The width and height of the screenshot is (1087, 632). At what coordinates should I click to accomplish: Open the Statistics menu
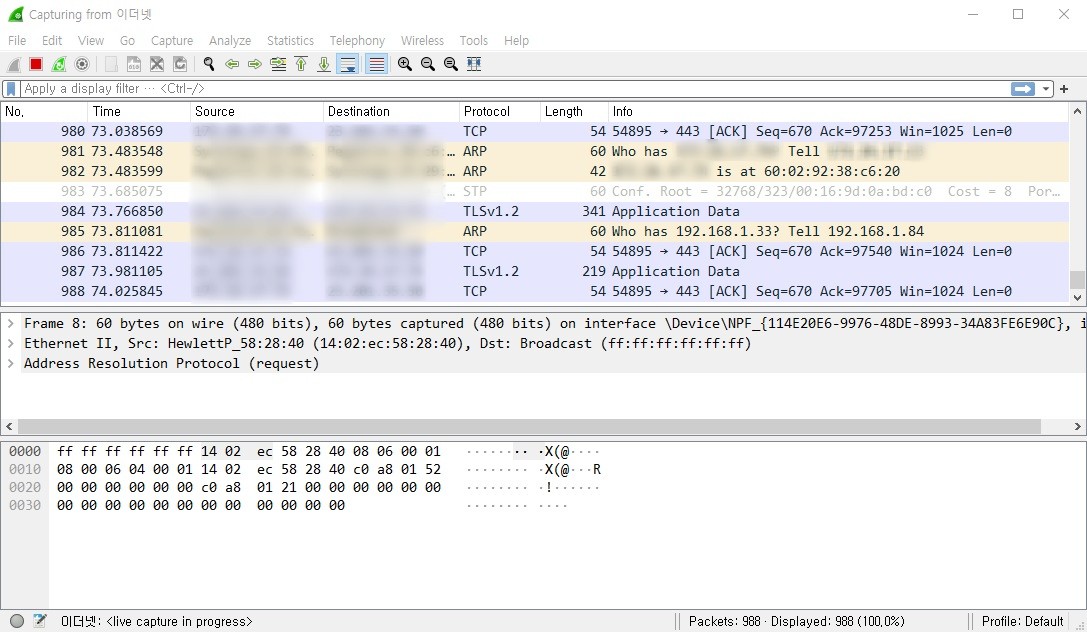(290, 41)
